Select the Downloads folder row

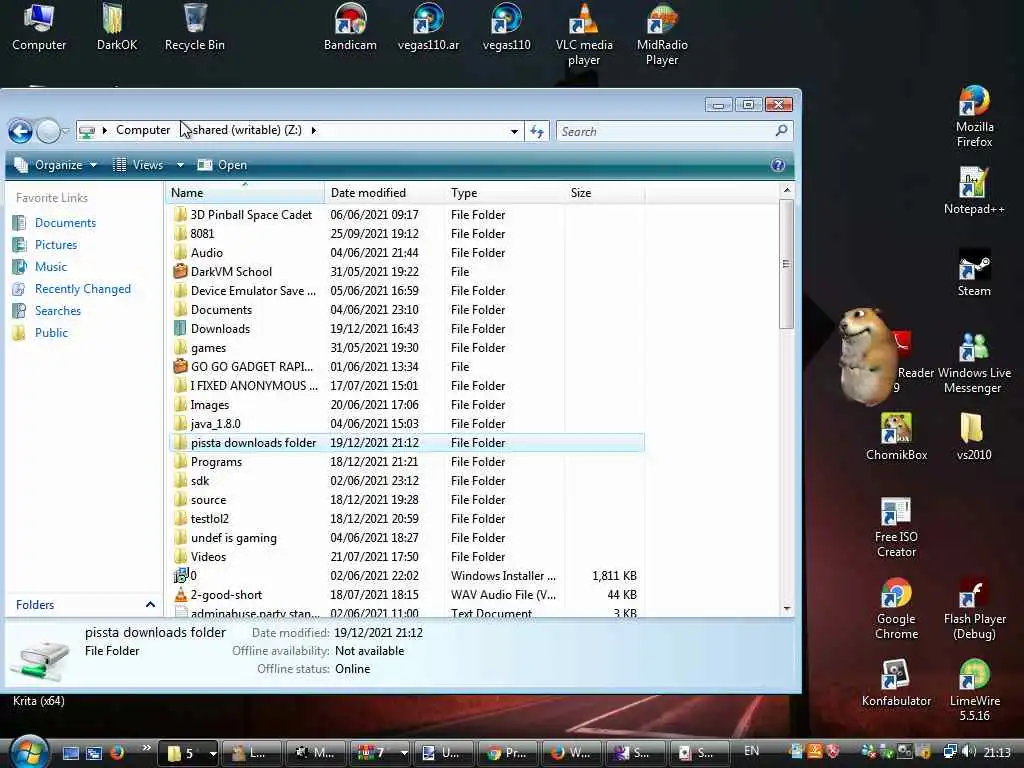point(407,329)
